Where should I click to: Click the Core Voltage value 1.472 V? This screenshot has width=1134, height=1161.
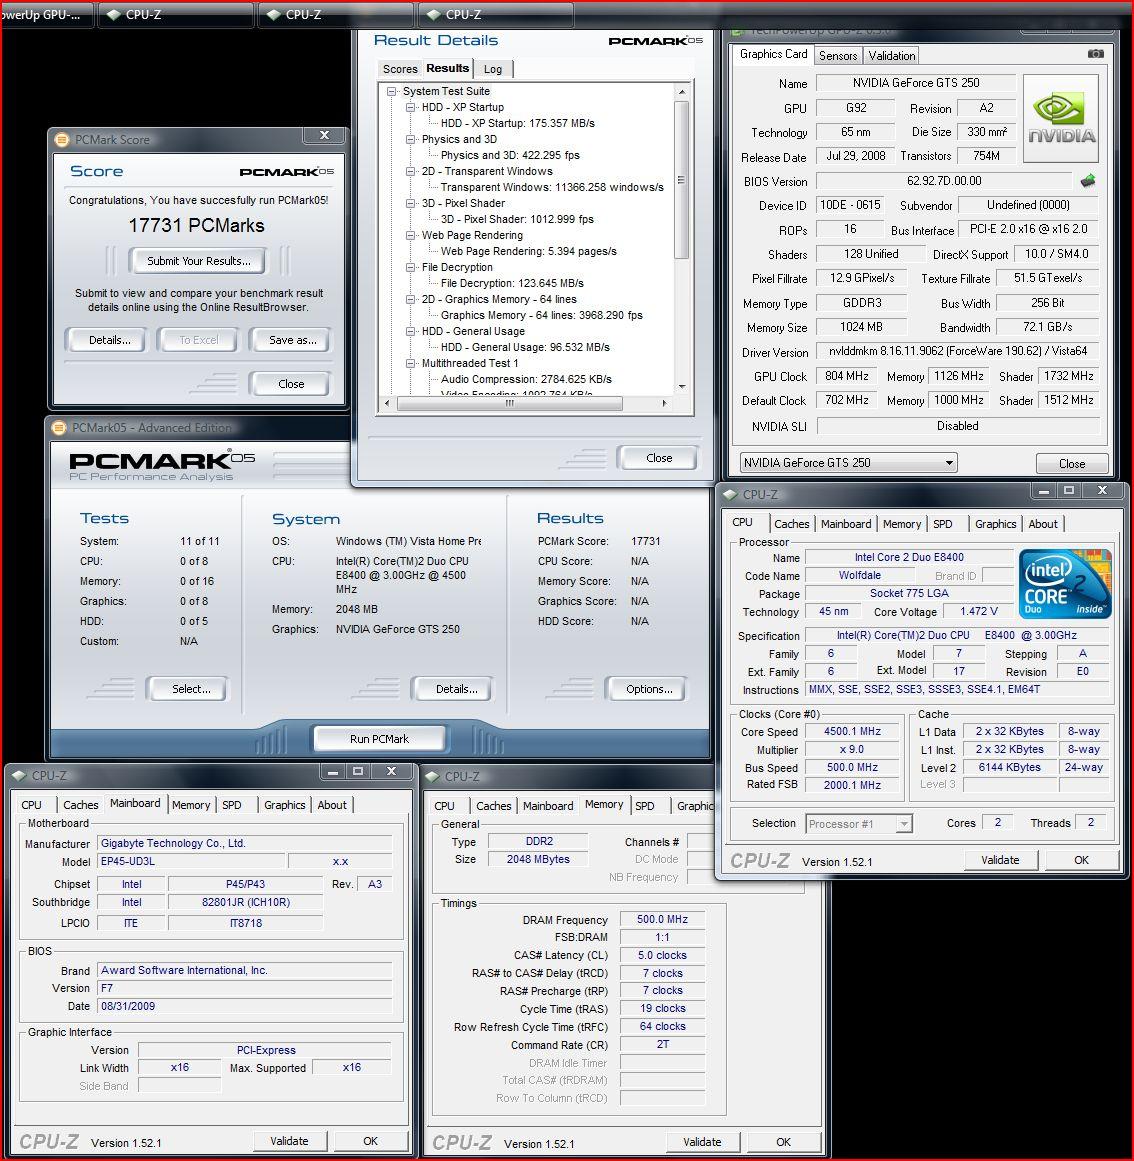979,611
